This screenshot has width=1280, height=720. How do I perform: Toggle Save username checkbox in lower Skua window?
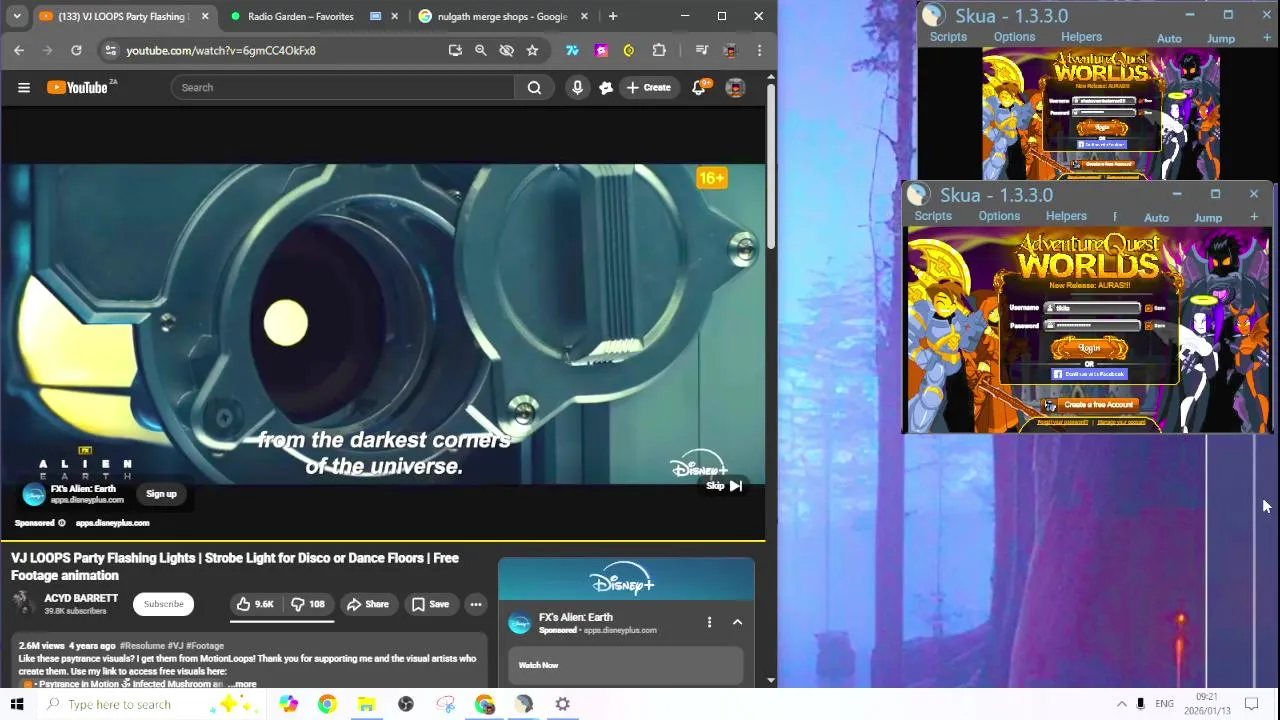click(x=1148, y=309)
